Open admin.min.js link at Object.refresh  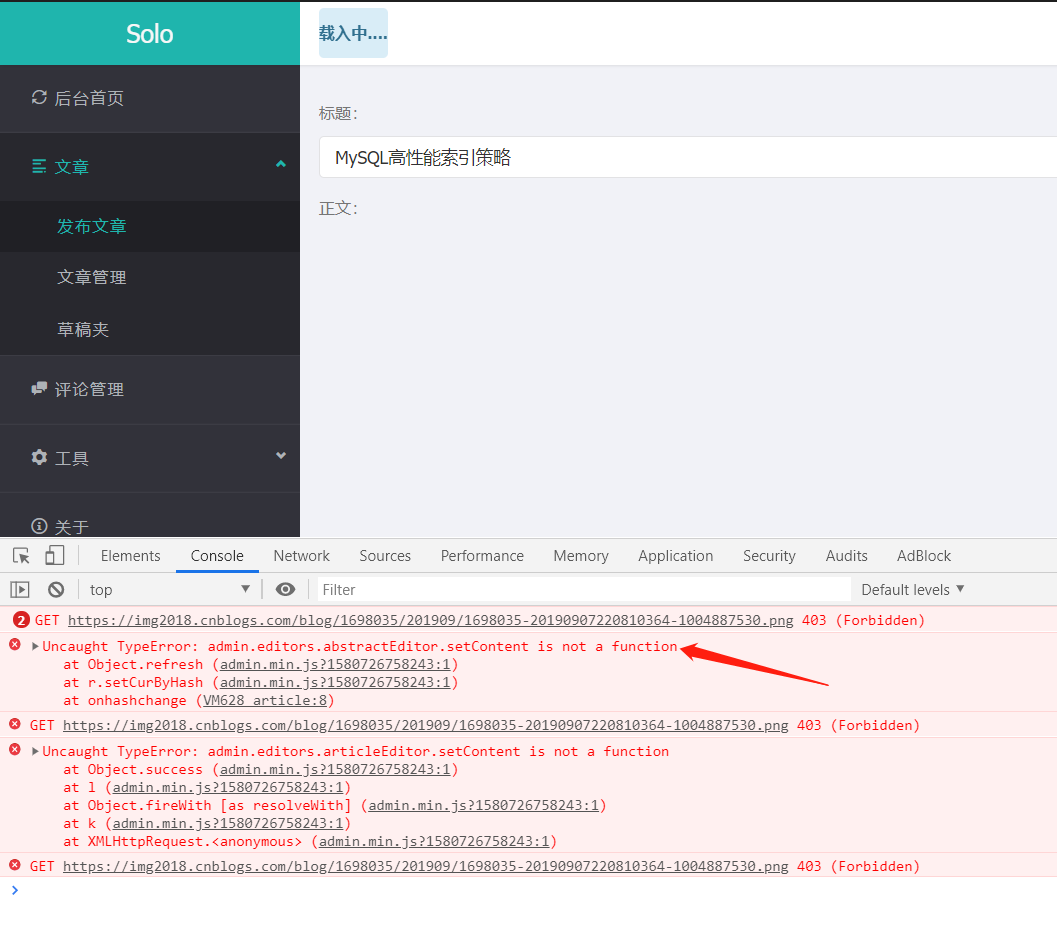click(335, 664)
